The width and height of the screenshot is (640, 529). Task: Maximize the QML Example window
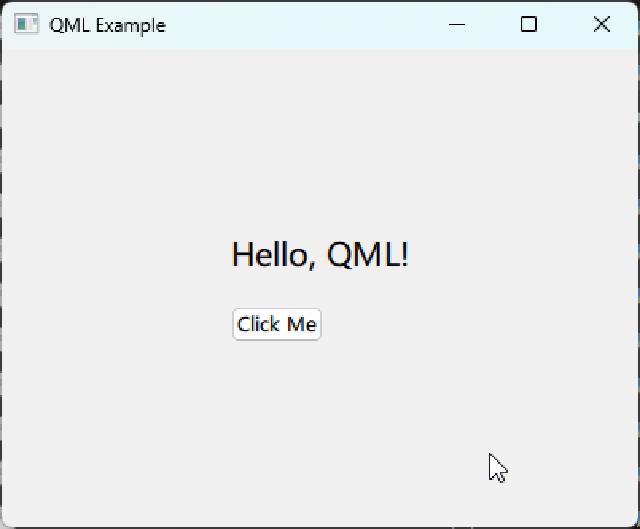[529, 25]
